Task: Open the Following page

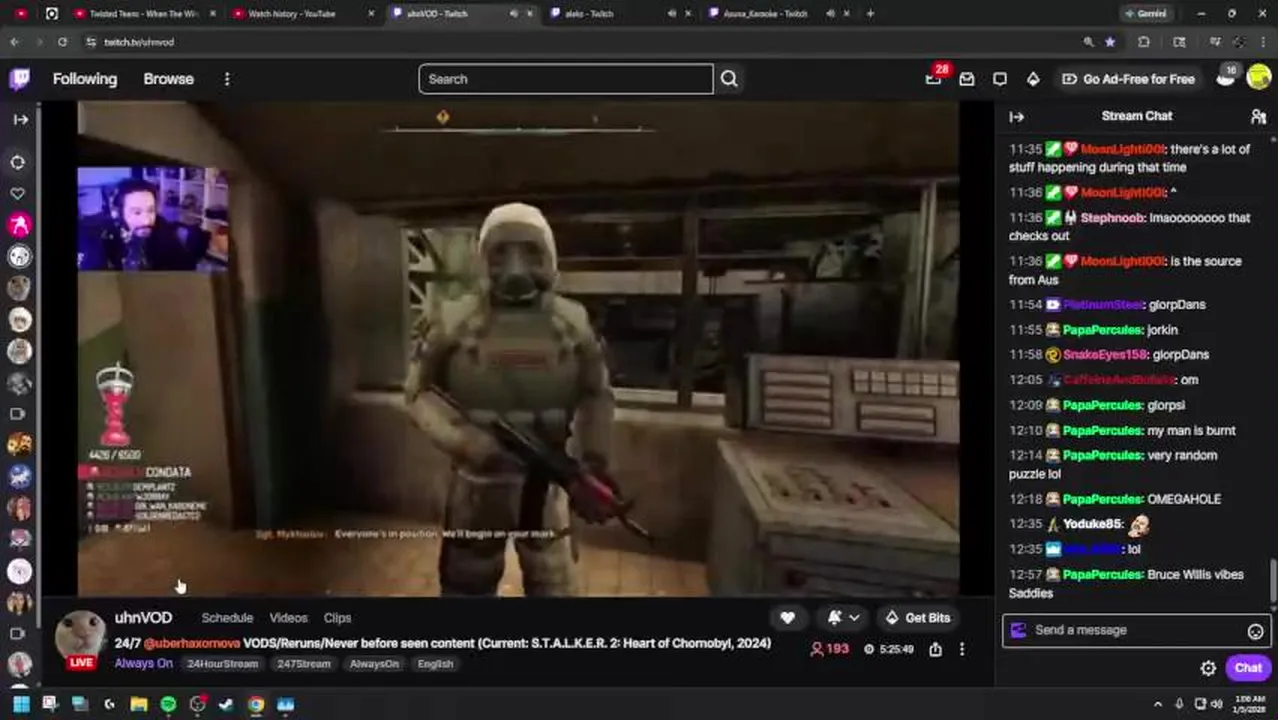Action: [85, 79]
